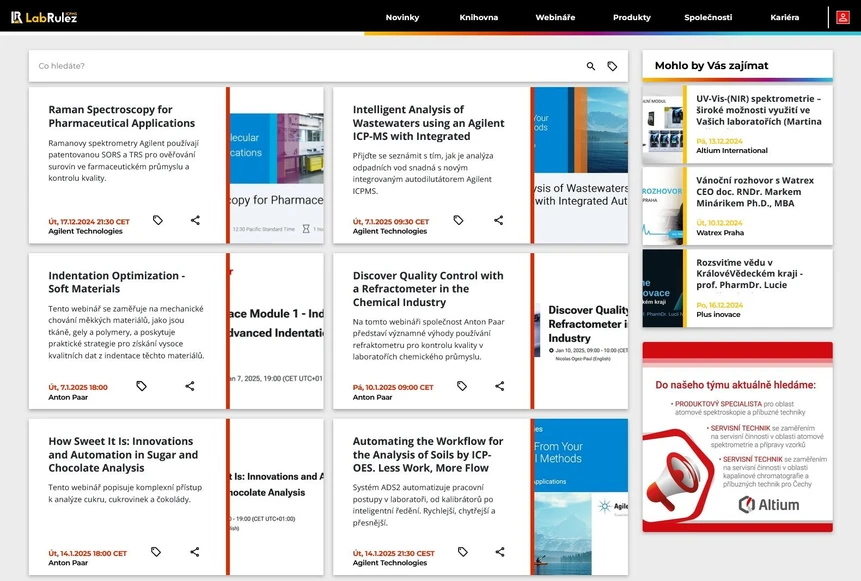Click 'Agilent Technologies' under Raman Spectroscopy card
Screen dimensions: 861x581
pos(86,231)
